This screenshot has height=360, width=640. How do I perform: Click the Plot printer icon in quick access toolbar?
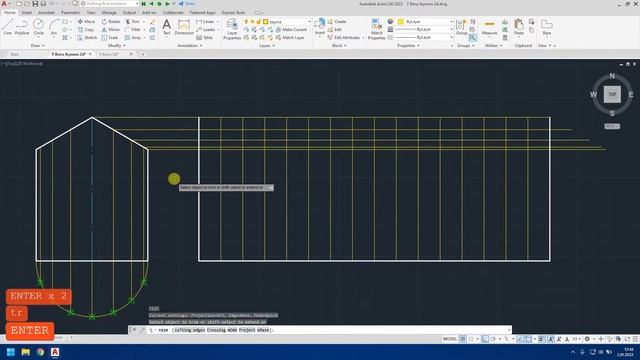click(43, 4)
